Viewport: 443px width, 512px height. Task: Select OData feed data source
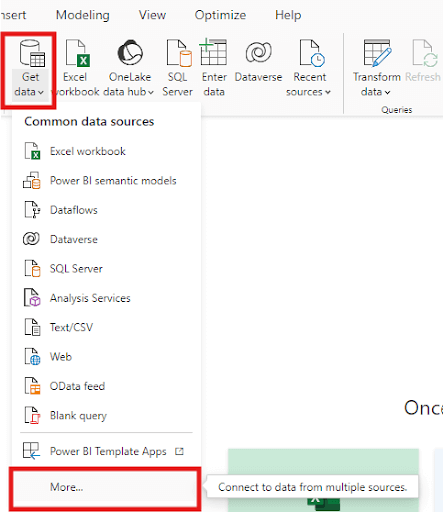106,386
